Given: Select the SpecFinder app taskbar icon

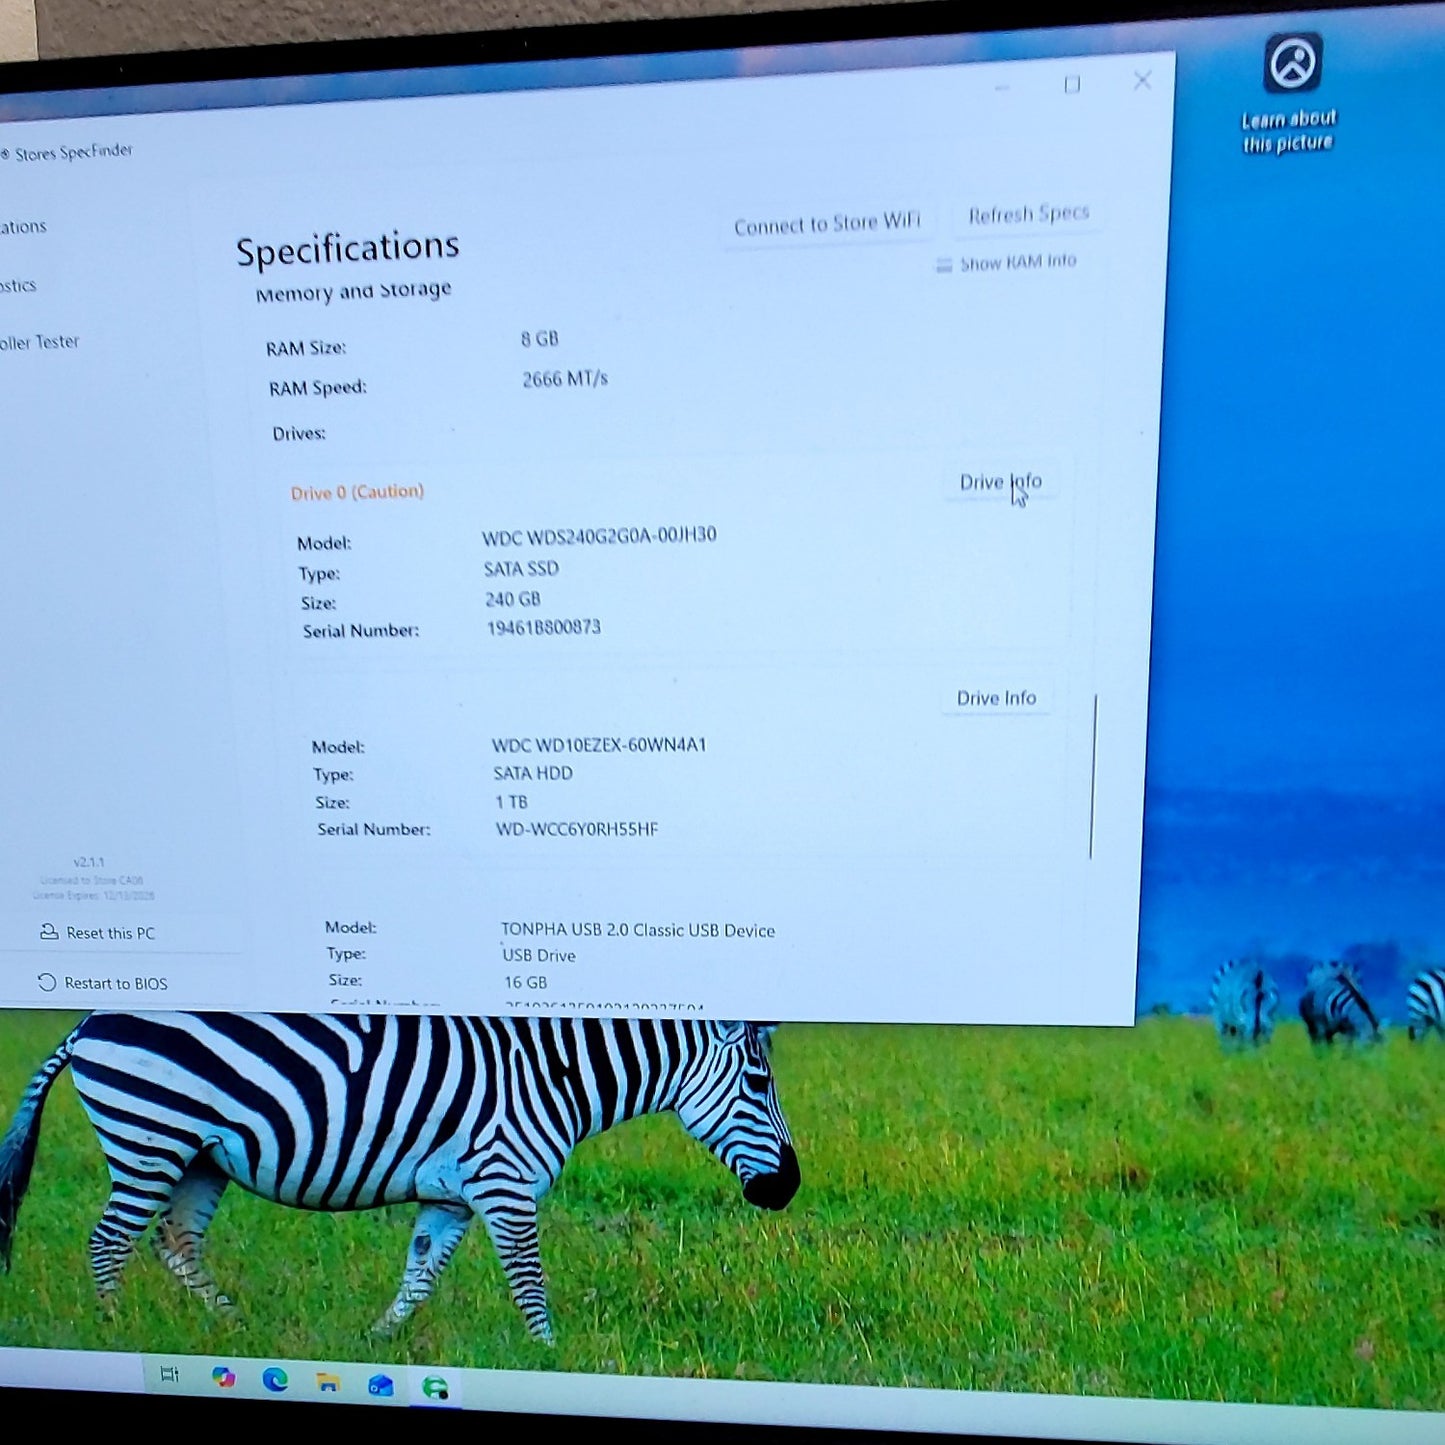Looking at the screenshot, I should [434, 1387].
